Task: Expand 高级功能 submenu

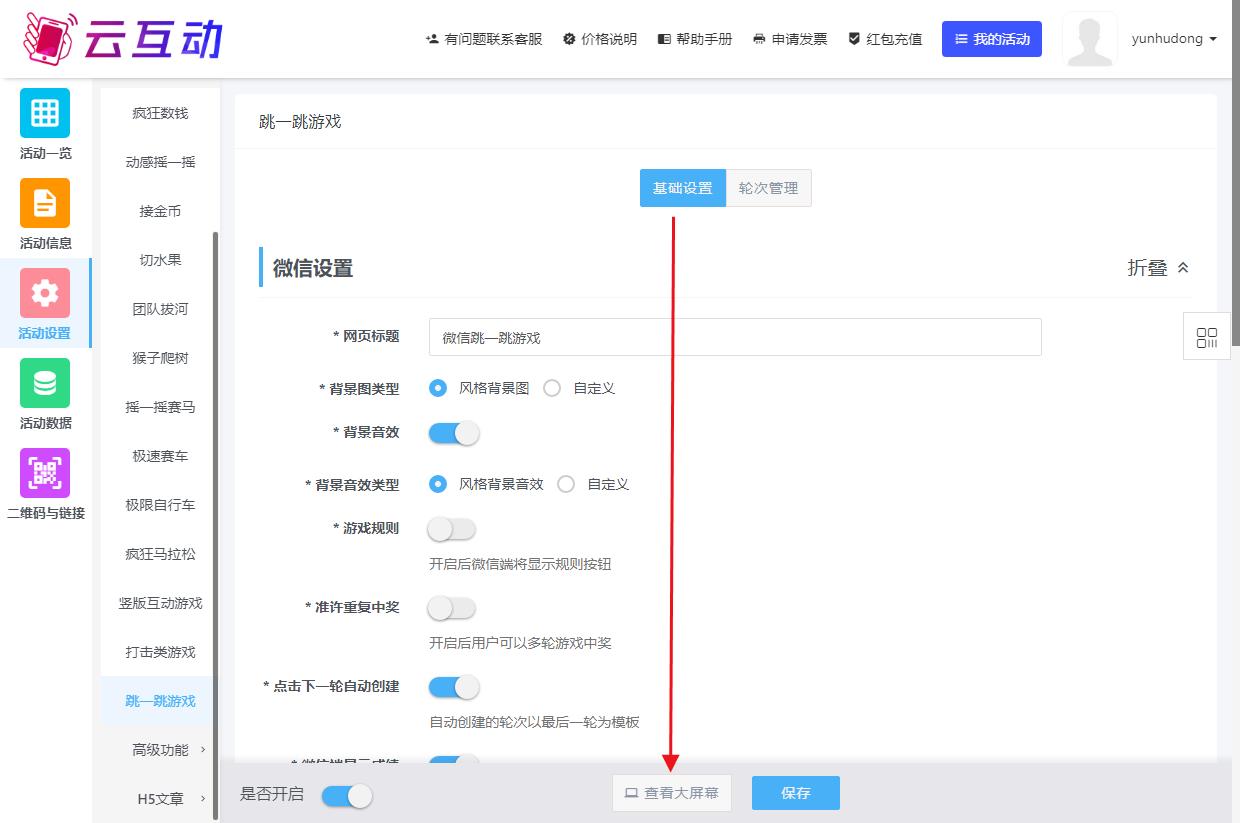Action: (x=160, y=750)
